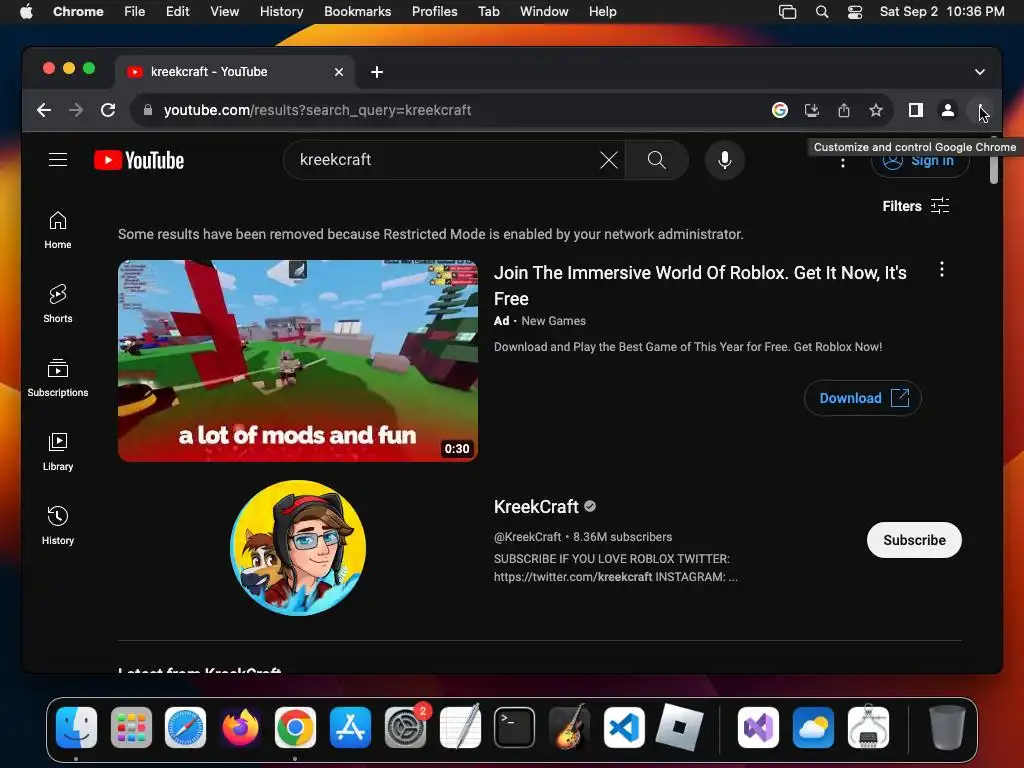Open the History menu
The image size is (1024, 768).
click(281, 12)
